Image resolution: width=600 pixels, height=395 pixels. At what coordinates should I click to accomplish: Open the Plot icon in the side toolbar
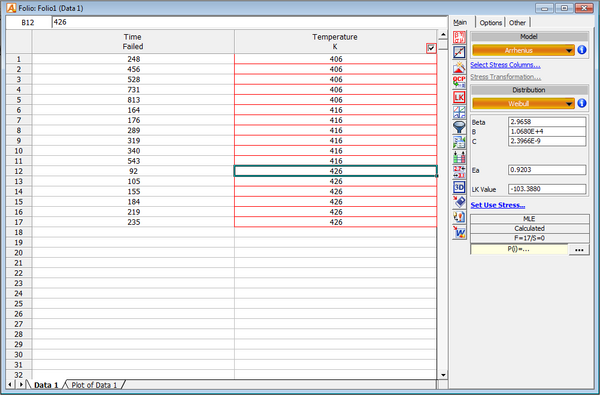tap(459, 52)
